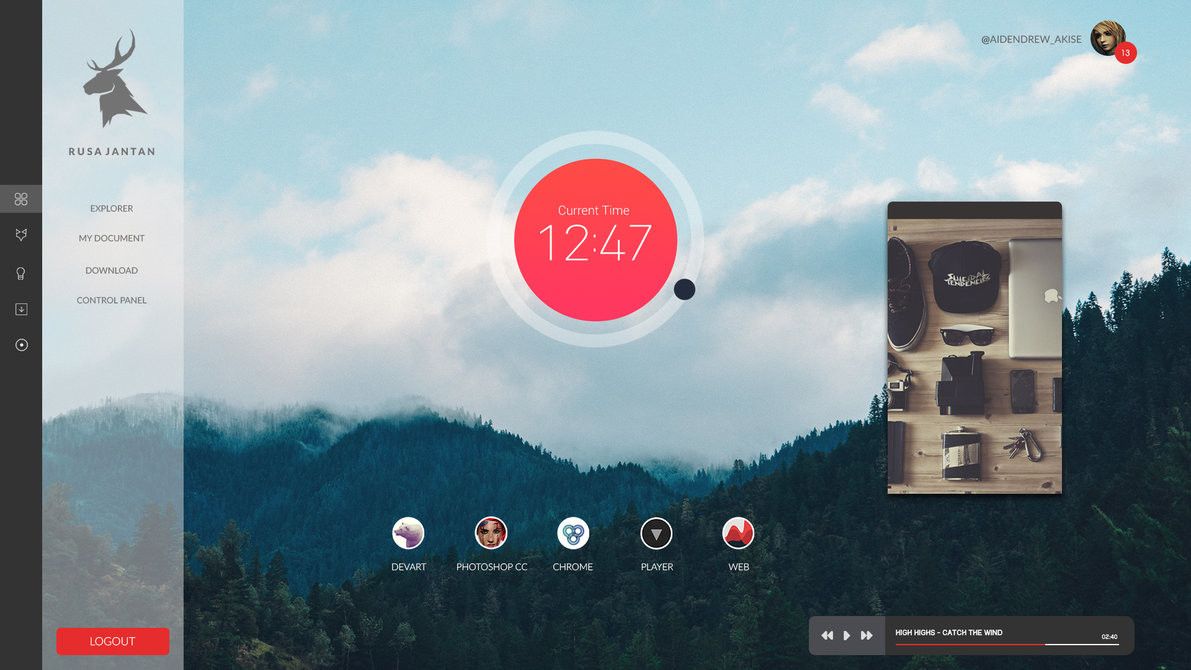The image size is (1191, 670).
Task: Open the Explorer menu item
Action: click(112, 208)
